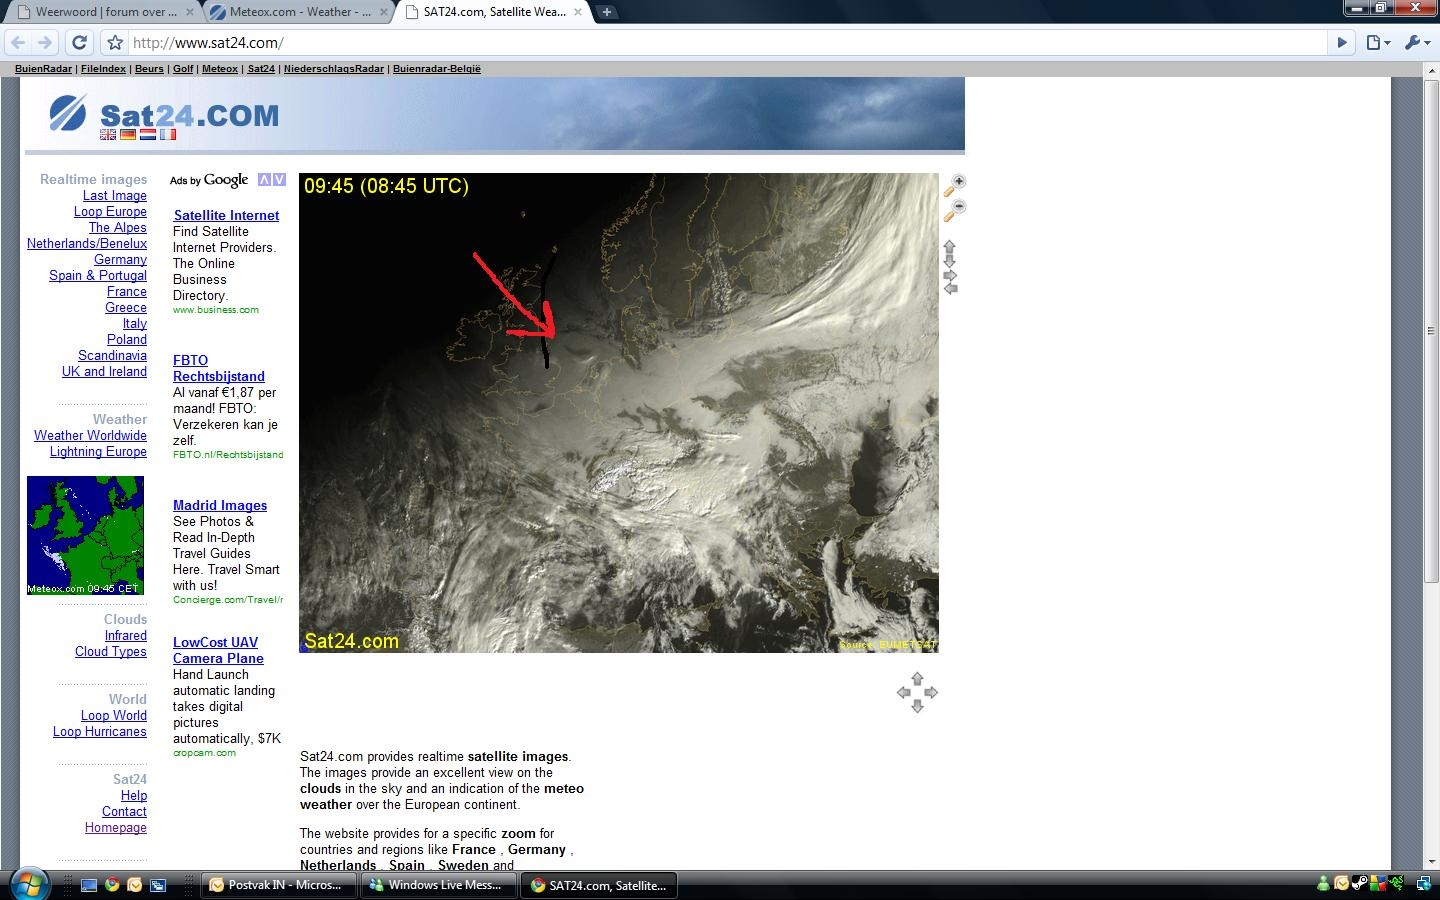
Task: Pan the satellite map down
Action: 950,261
